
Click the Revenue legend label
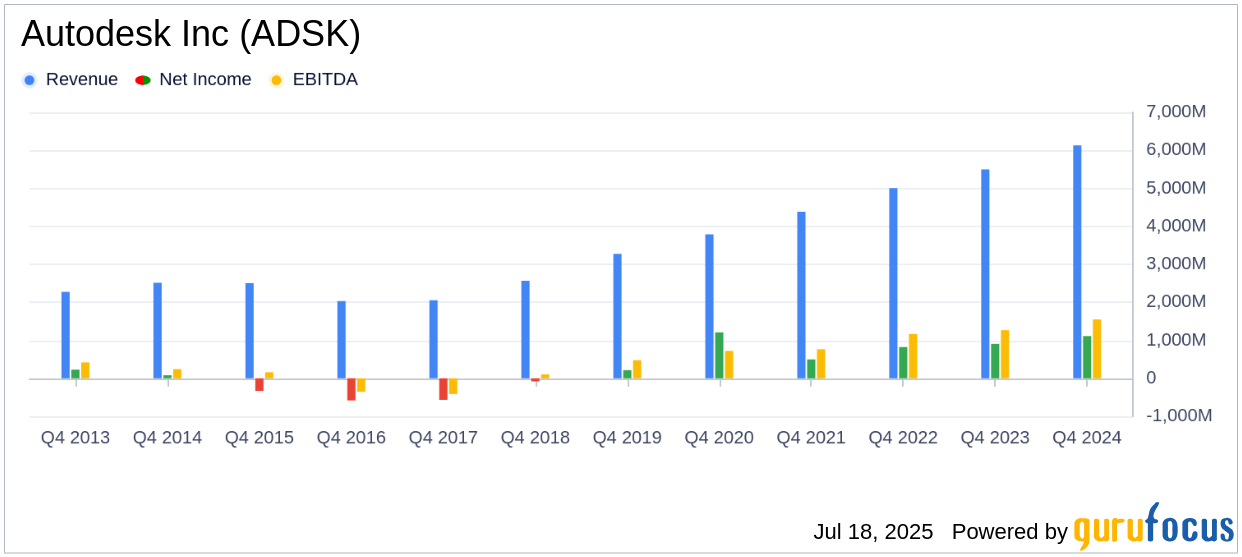pos(82,80)
